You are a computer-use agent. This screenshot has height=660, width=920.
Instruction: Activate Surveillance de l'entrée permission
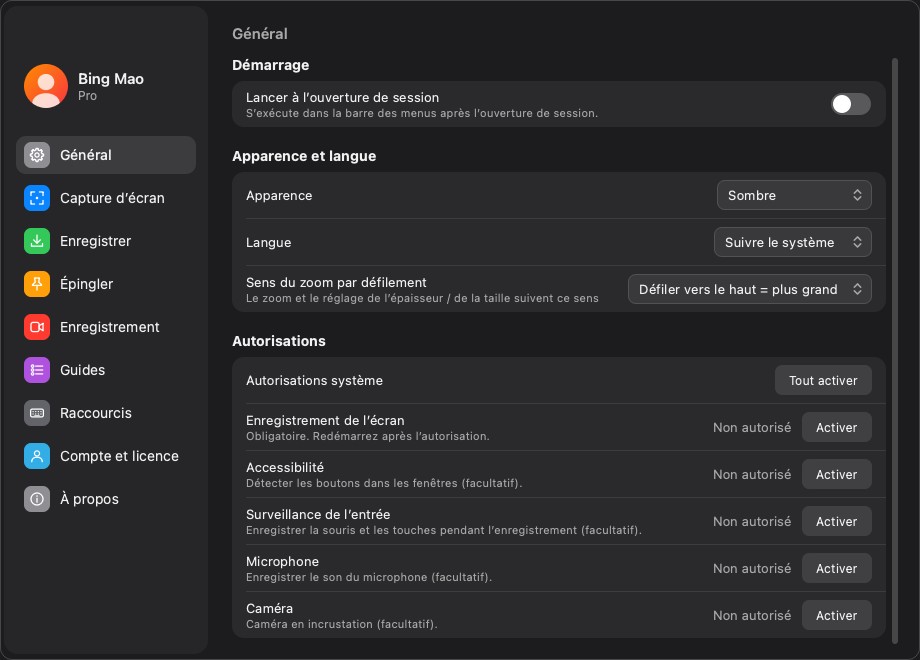click(836, 522)
